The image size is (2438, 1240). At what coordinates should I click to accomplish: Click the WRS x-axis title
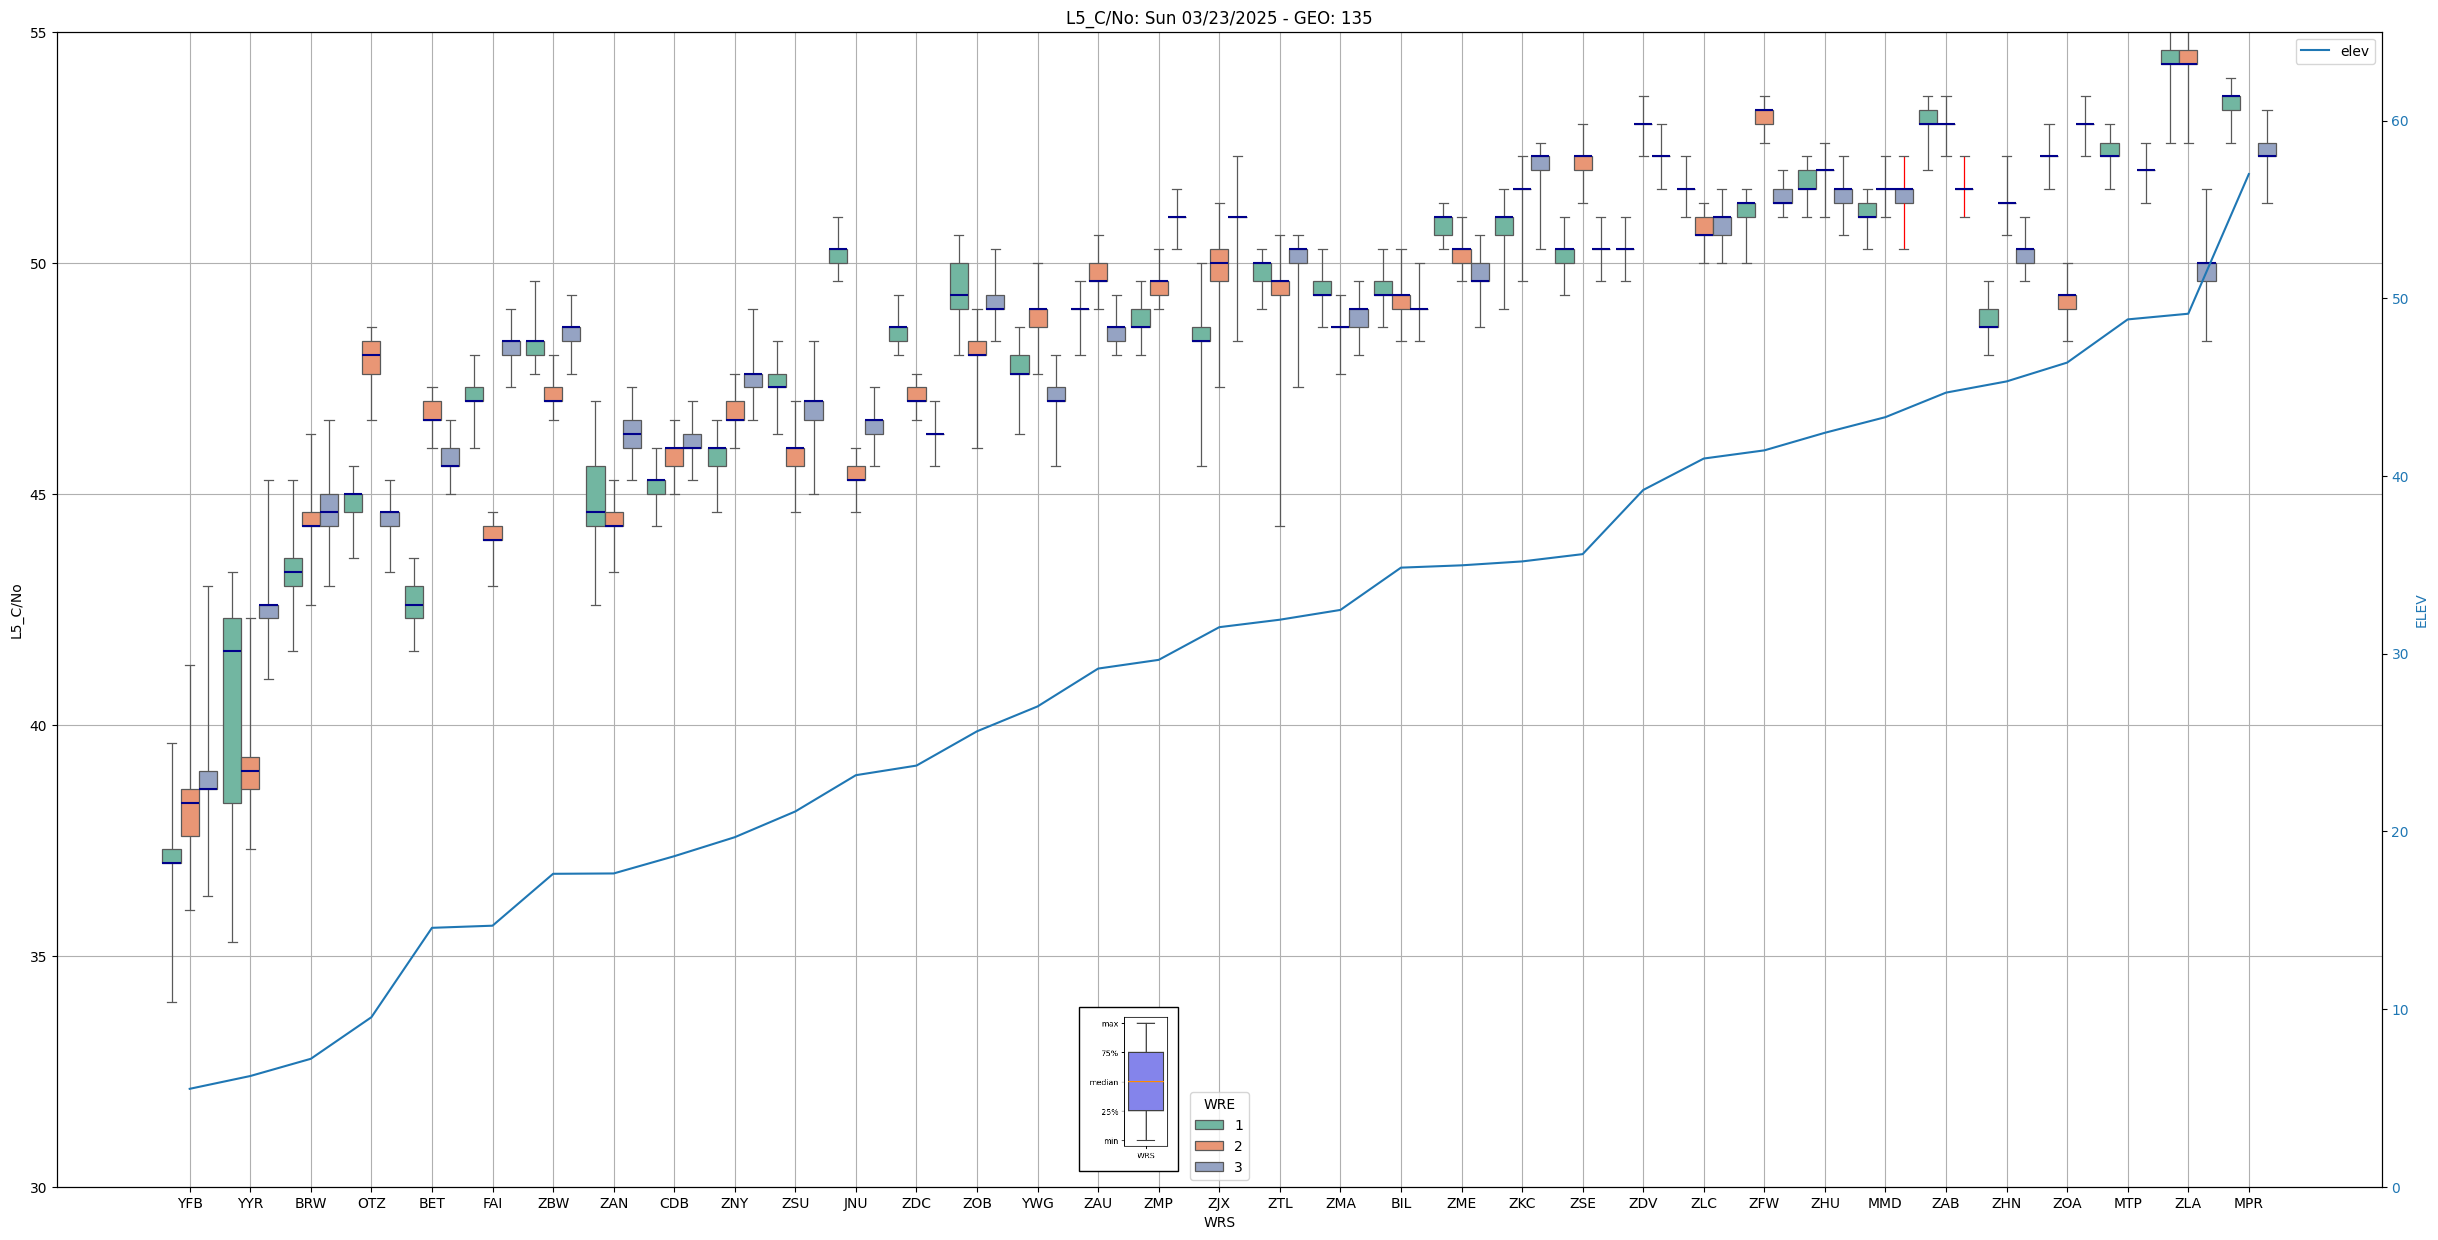(1219, 1222)
